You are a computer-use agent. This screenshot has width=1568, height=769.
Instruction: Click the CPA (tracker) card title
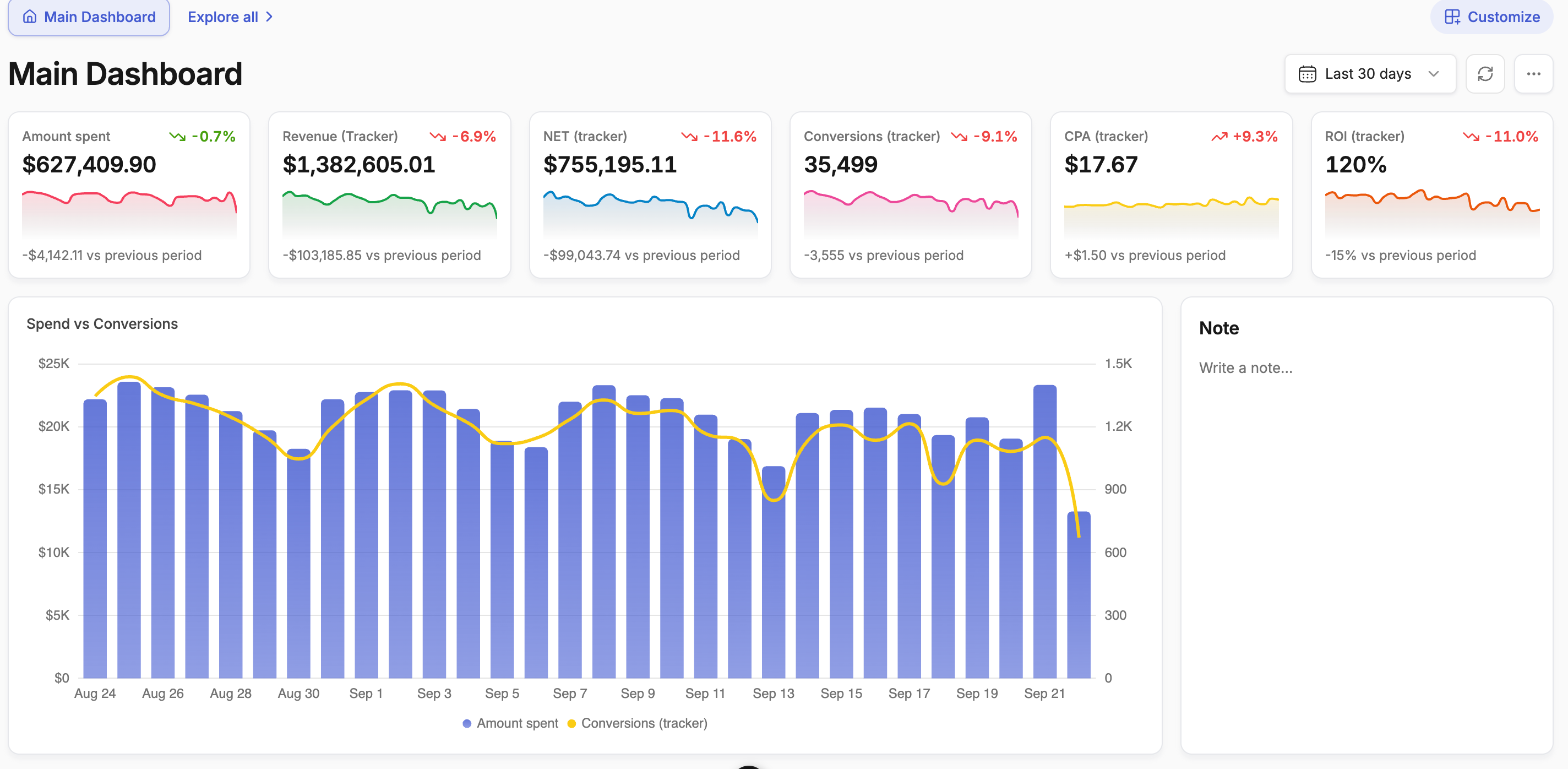point(1106,136)
